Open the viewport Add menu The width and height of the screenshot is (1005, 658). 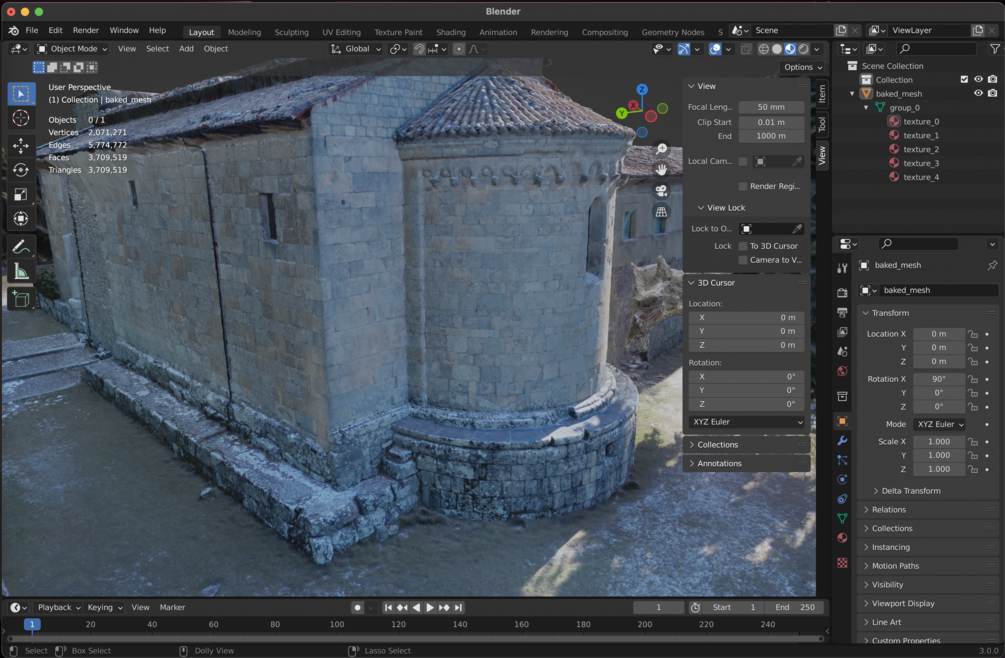[186, 49]
